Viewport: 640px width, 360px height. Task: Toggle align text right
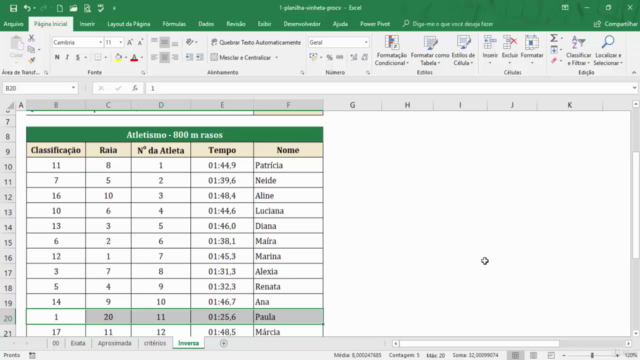click(x=175, y=58)
